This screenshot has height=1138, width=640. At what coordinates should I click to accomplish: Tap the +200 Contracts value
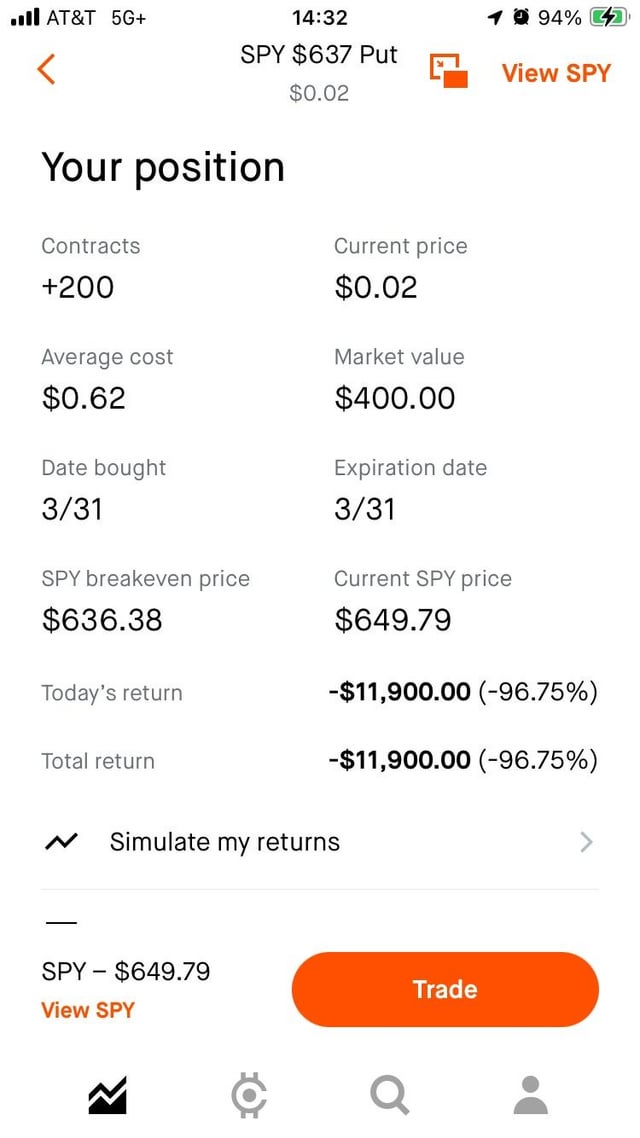point(77,287)
